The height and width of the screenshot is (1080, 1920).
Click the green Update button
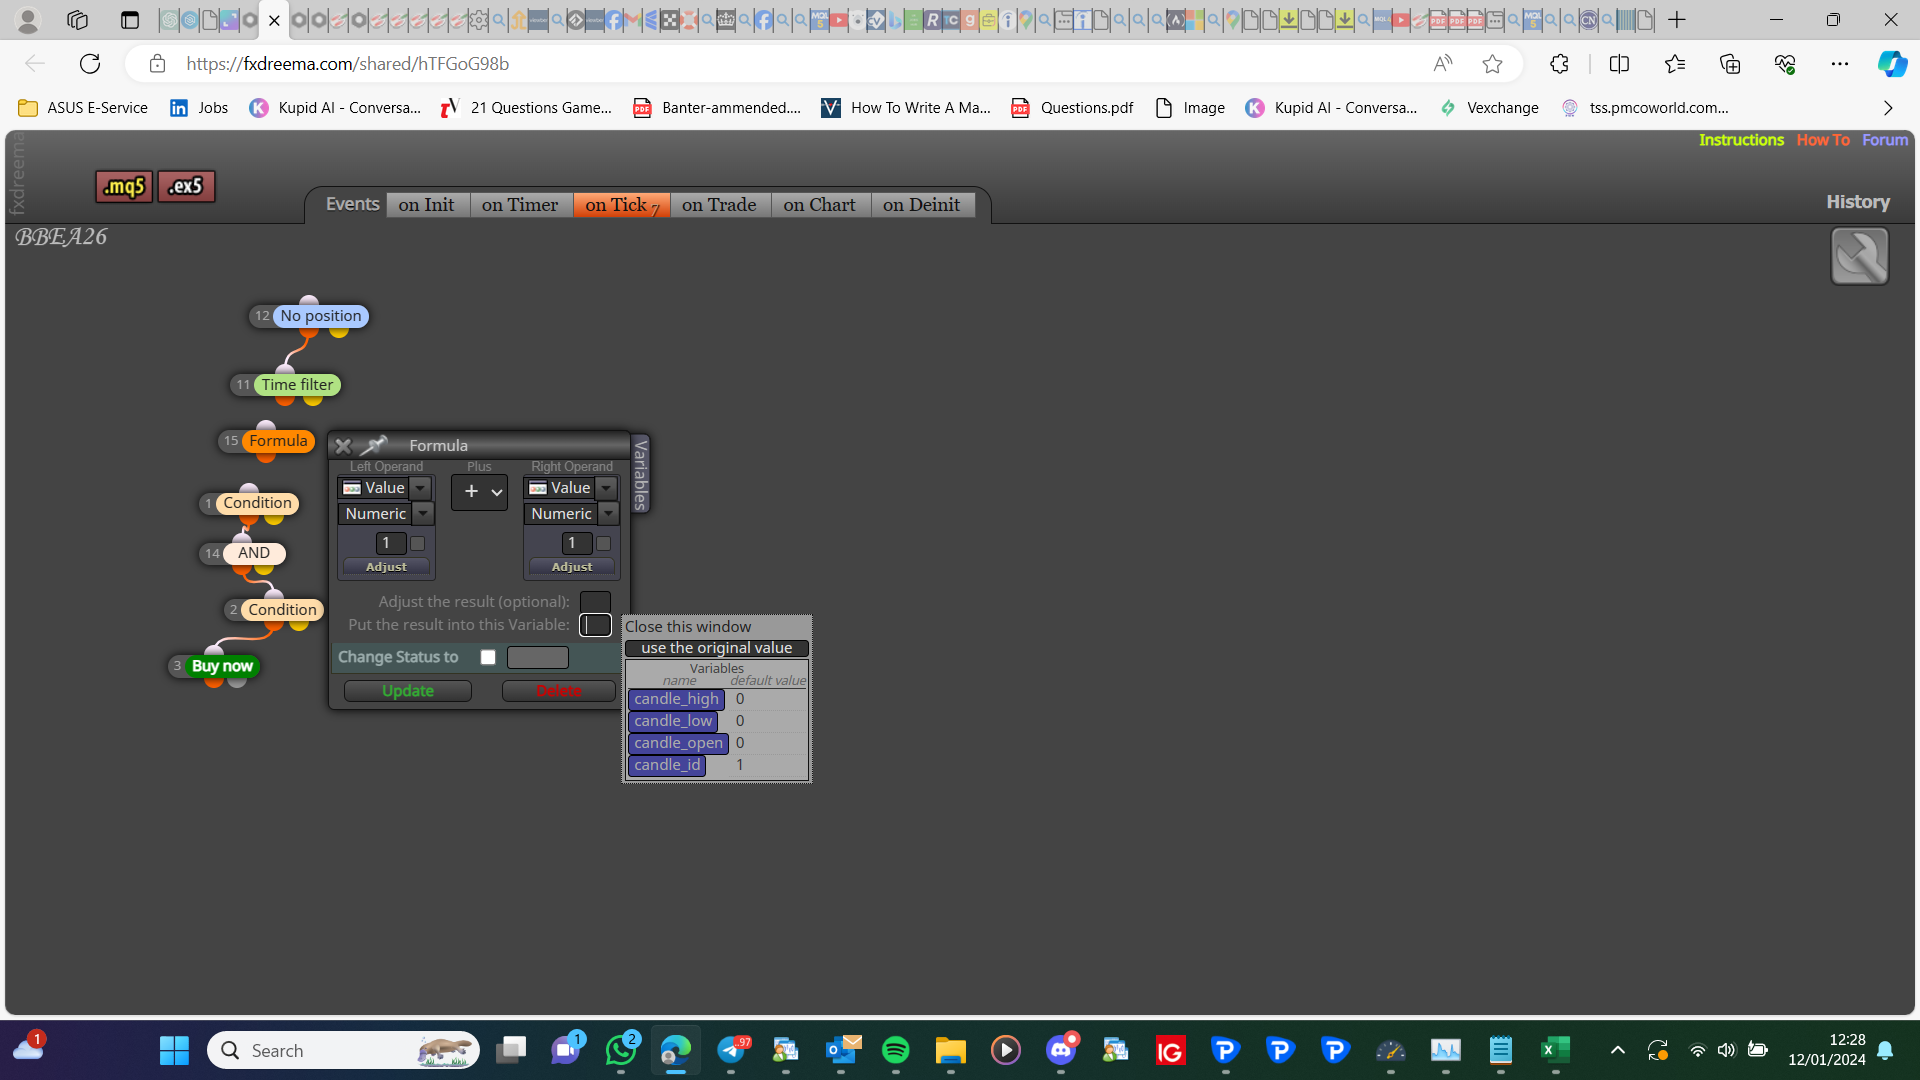coord(408,691)
